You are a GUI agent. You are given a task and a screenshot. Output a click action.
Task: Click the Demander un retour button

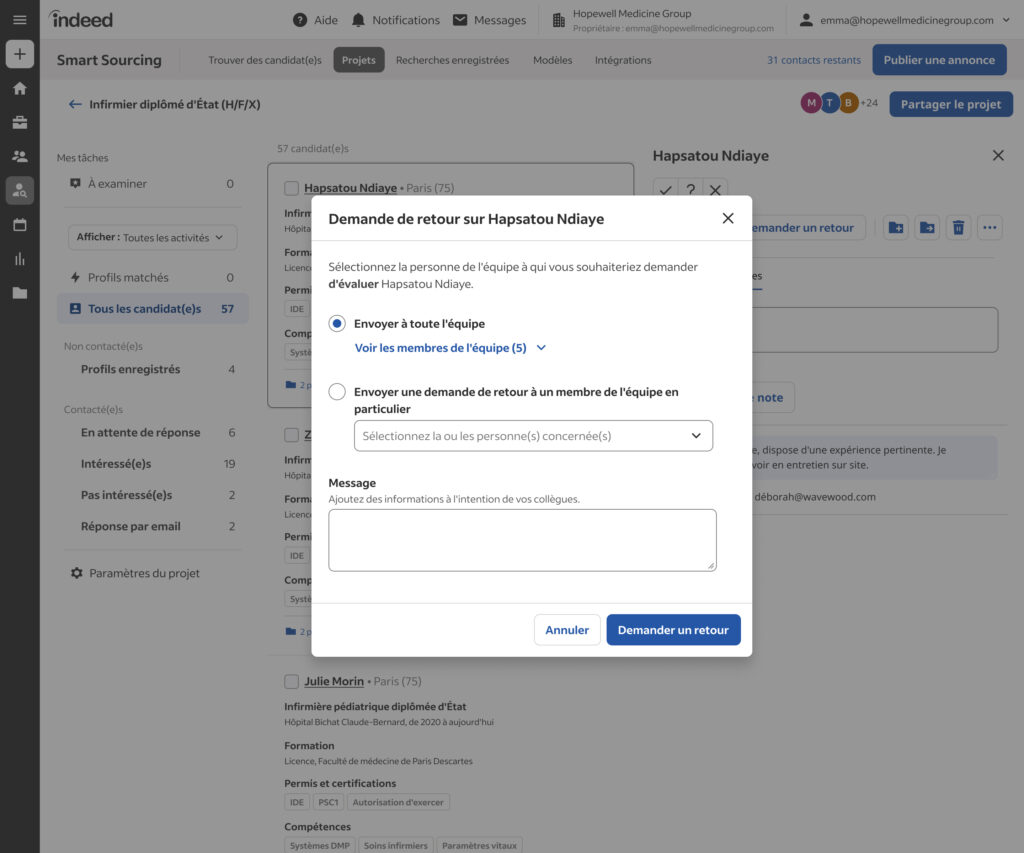[673, 630]
